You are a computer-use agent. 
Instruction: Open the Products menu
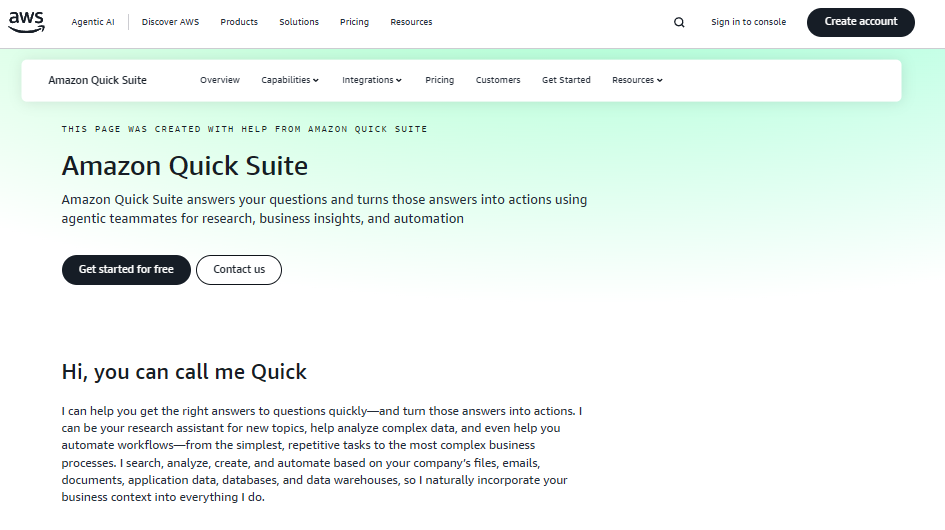pos(239,22)
